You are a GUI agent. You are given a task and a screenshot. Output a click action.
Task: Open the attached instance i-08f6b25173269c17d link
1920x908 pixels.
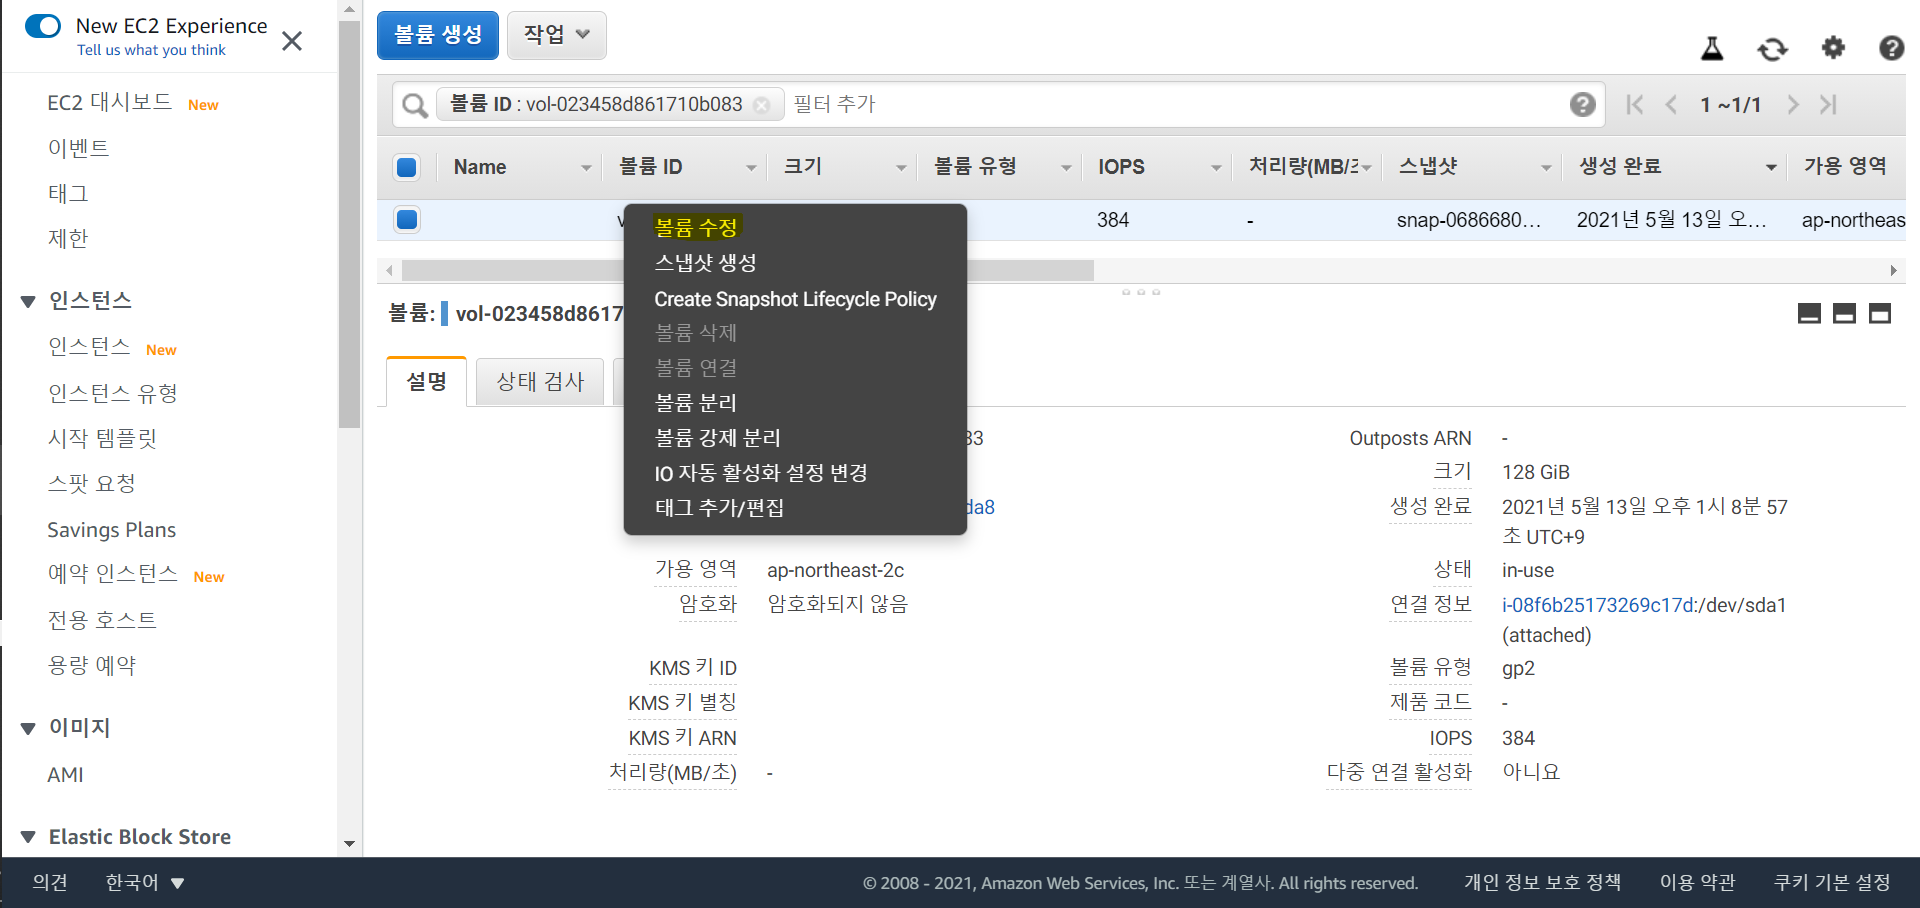(1599, 605)
